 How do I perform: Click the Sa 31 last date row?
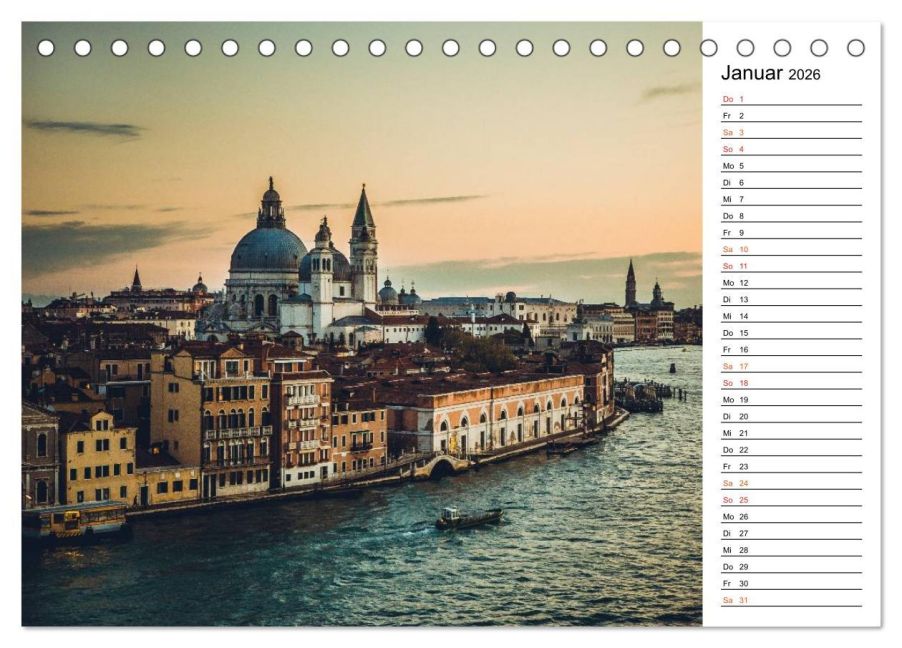791,600
